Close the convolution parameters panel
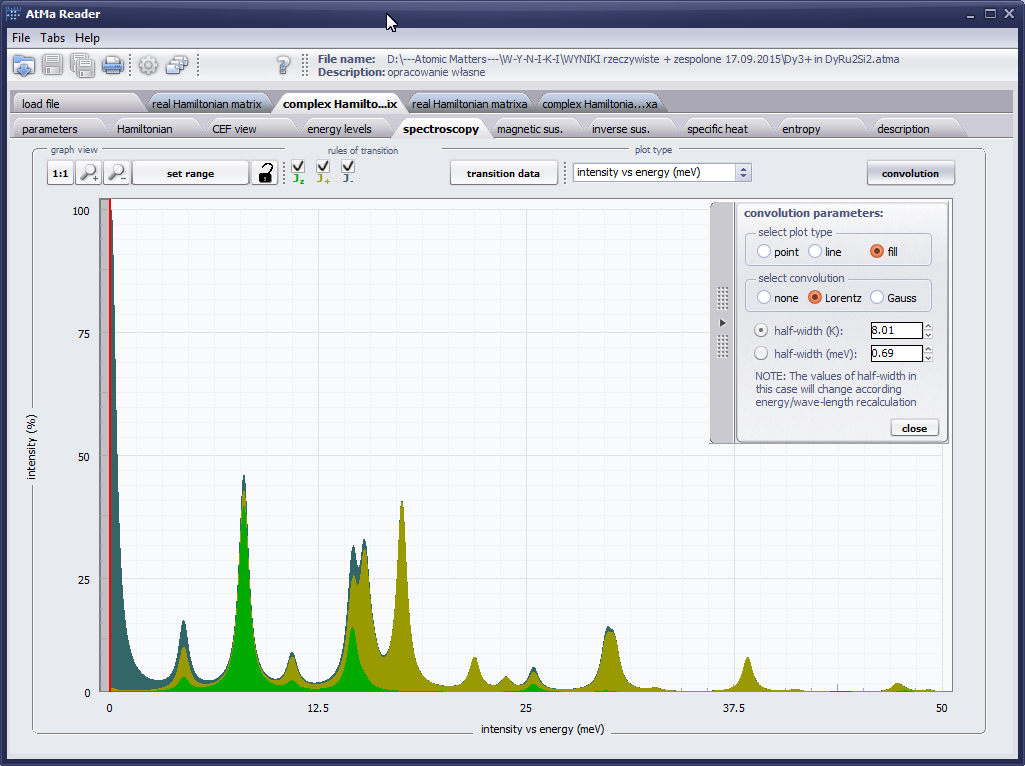 point(914,427)
